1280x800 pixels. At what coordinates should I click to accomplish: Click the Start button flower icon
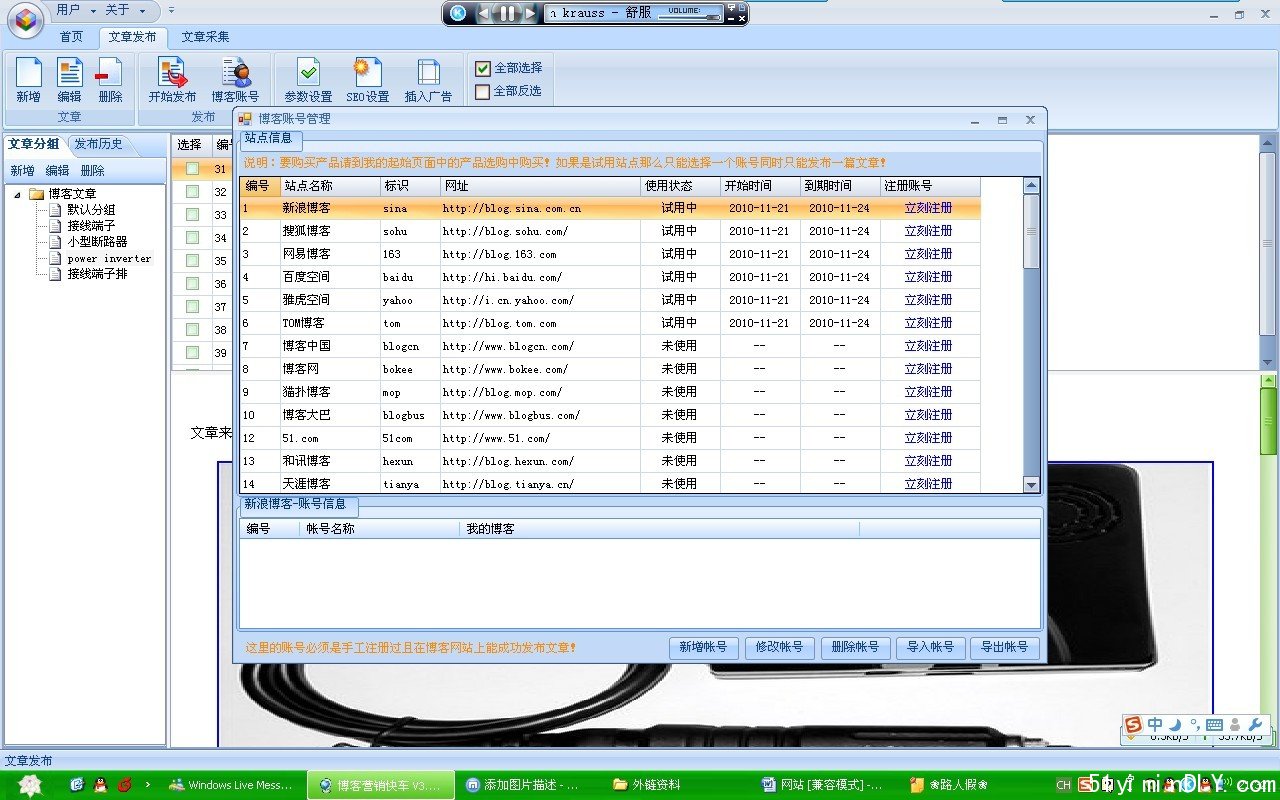point(28,785)
